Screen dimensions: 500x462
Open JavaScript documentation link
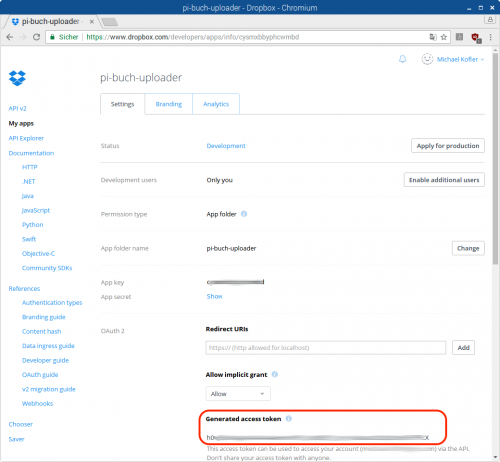(36, 210)
